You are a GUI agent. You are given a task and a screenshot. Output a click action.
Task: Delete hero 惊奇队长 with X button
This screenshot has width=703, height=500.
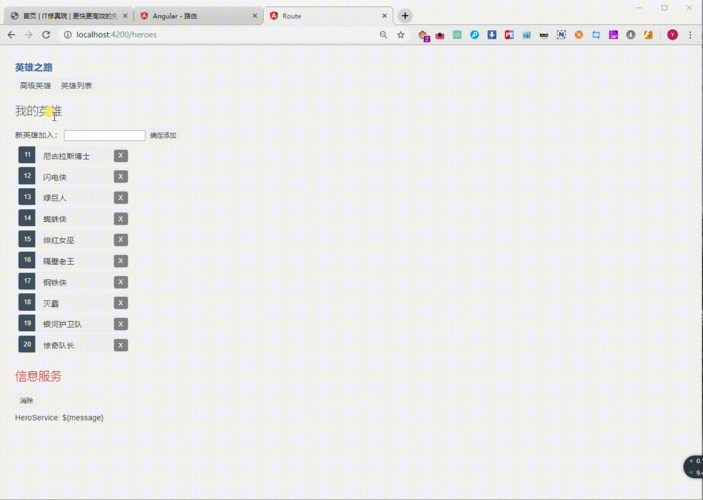[120, 345]
